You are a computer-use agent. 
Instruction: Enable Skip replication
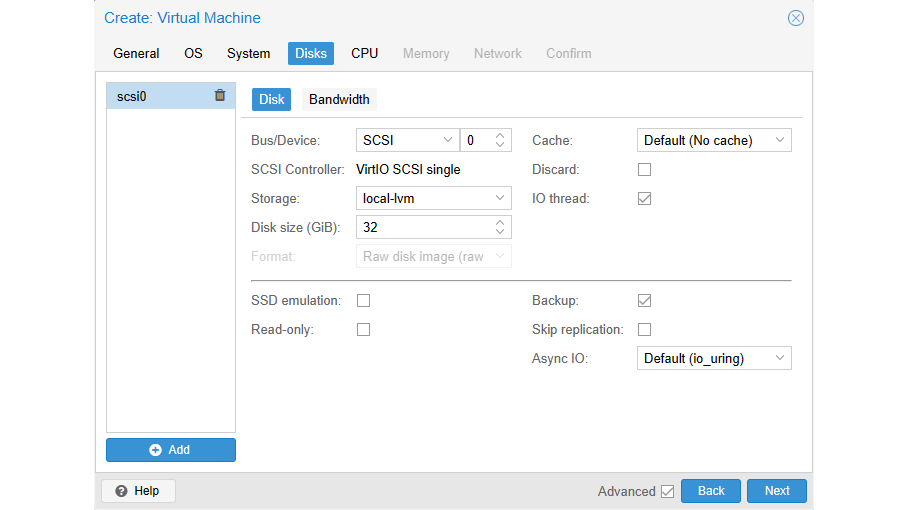645,329
